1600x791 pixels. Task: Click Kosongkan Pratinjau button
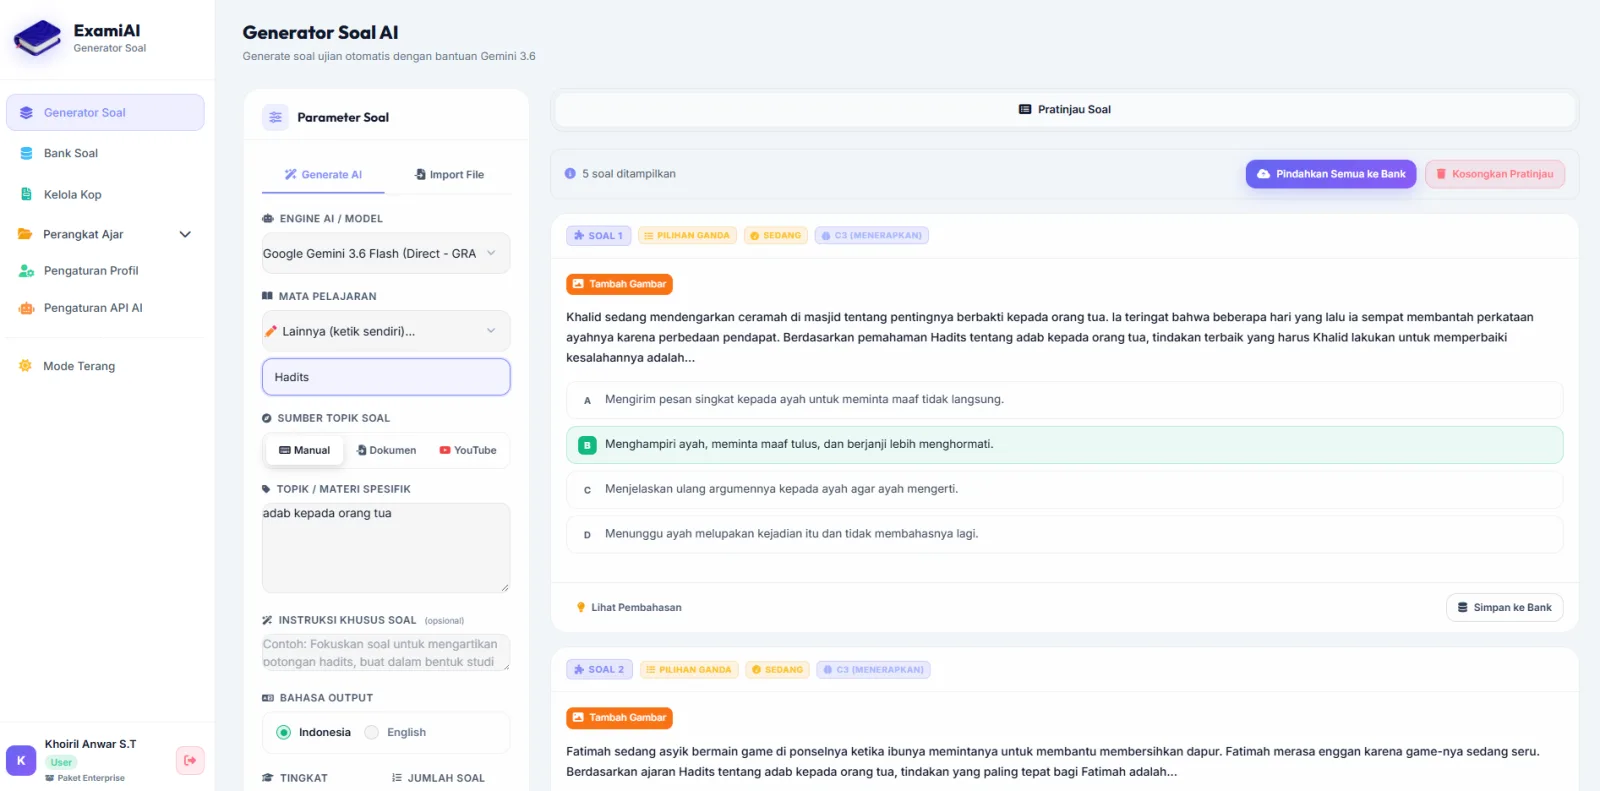[x=1495, y=174]
